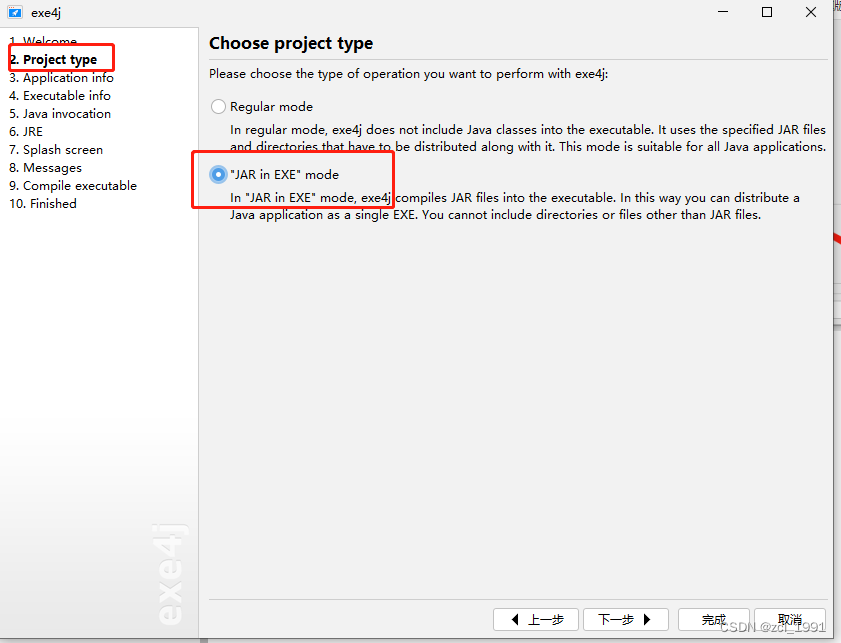841x643 pixels.
Task: Click the 取消 (cancel) button
Action: 790,619
